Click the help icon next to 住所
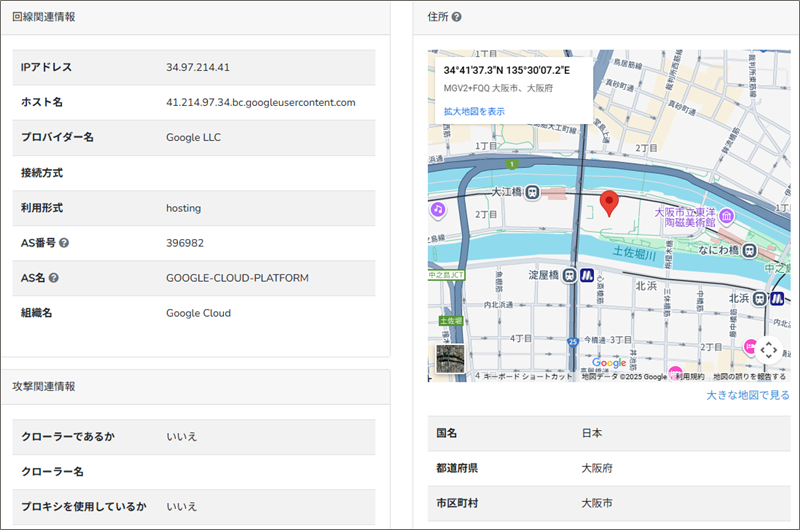The height and width of the screenshot is (530, 800). pyautogui.click(x=456, y=17)
